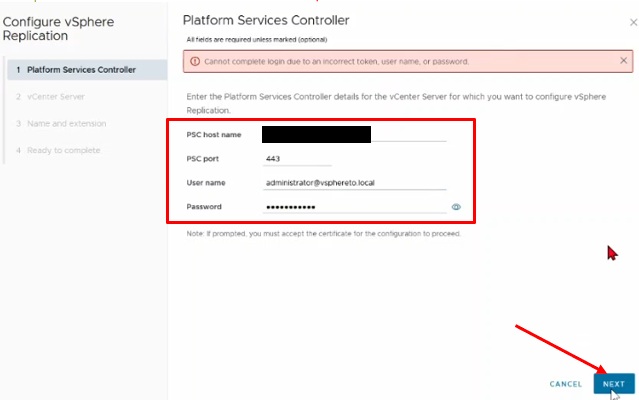Image resolution: width=639 pixels, height=400 pixels.
Task: Click the error alert icon in banner
Action: 195,62
